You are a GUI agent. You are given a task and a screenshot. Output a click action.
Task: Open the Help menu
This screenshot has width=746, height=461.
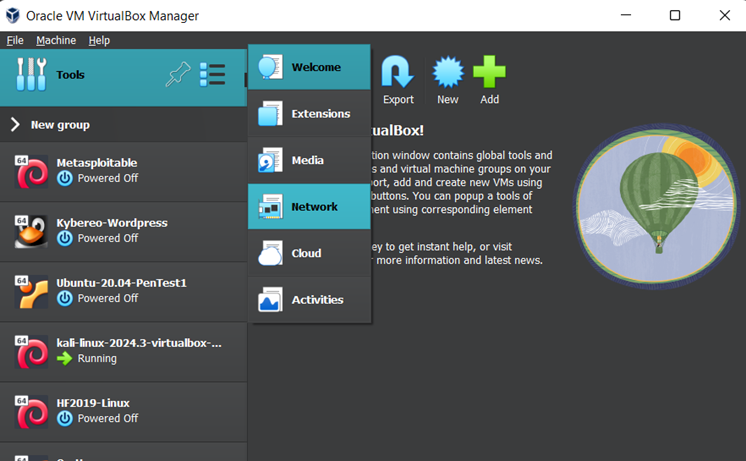click(99, 40)
